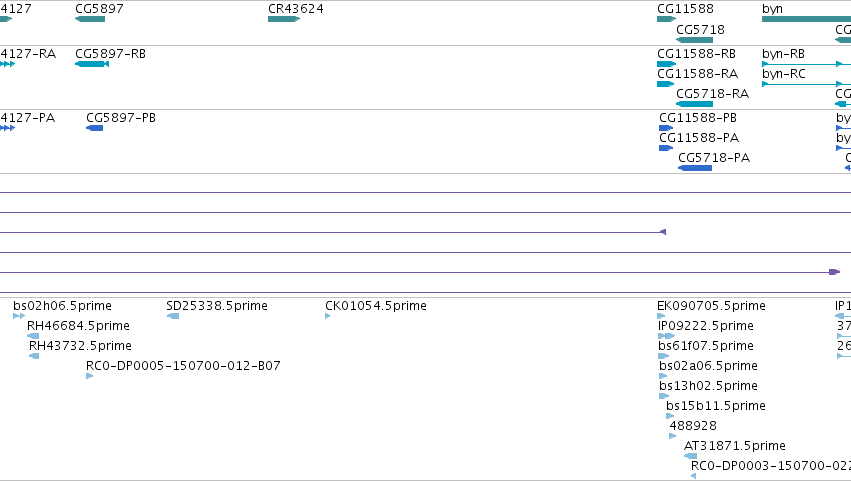Select the byn gene label
The width and height of the screenshot is (851, 481).
pos(772,9)
